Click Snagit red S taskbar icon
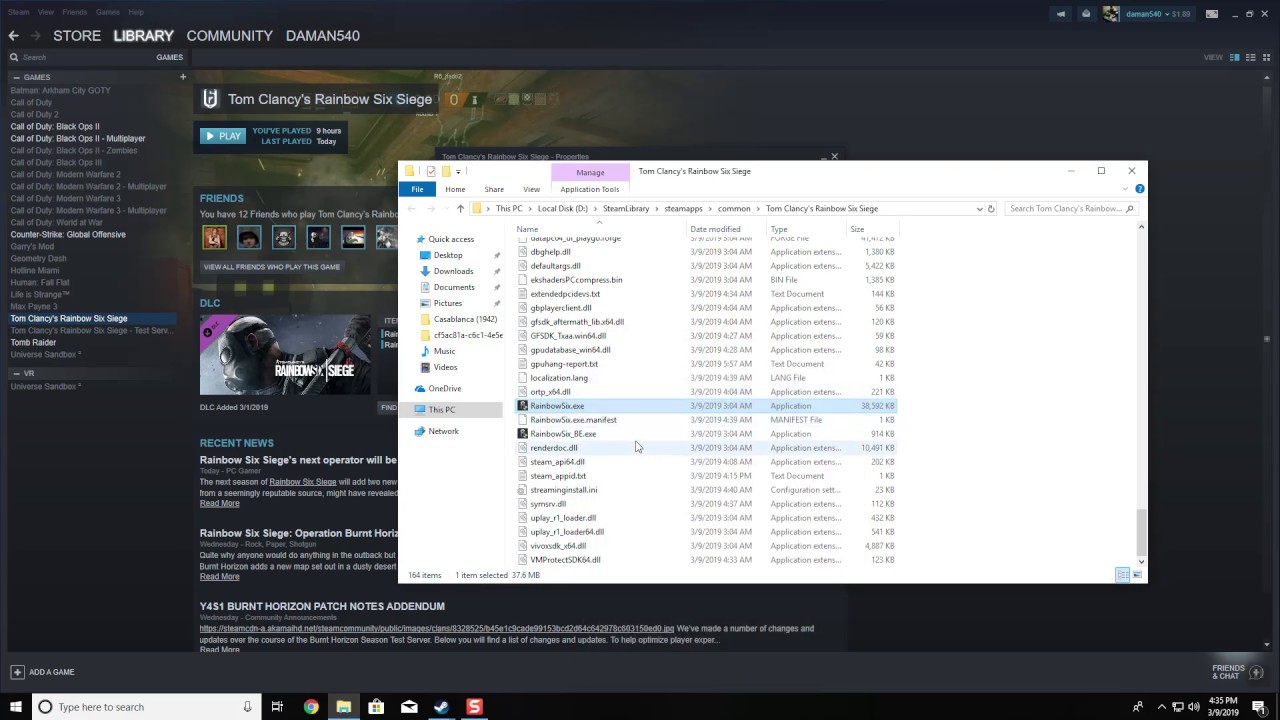The image size is (1280, 720). tap(474, 707)
